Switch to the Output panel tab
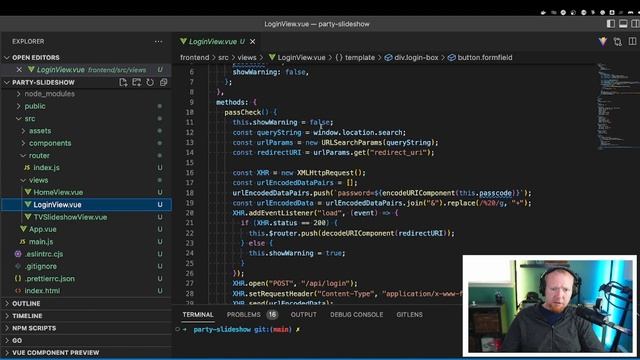Viewport: 640px width, 360px height. tap(304, 315)
